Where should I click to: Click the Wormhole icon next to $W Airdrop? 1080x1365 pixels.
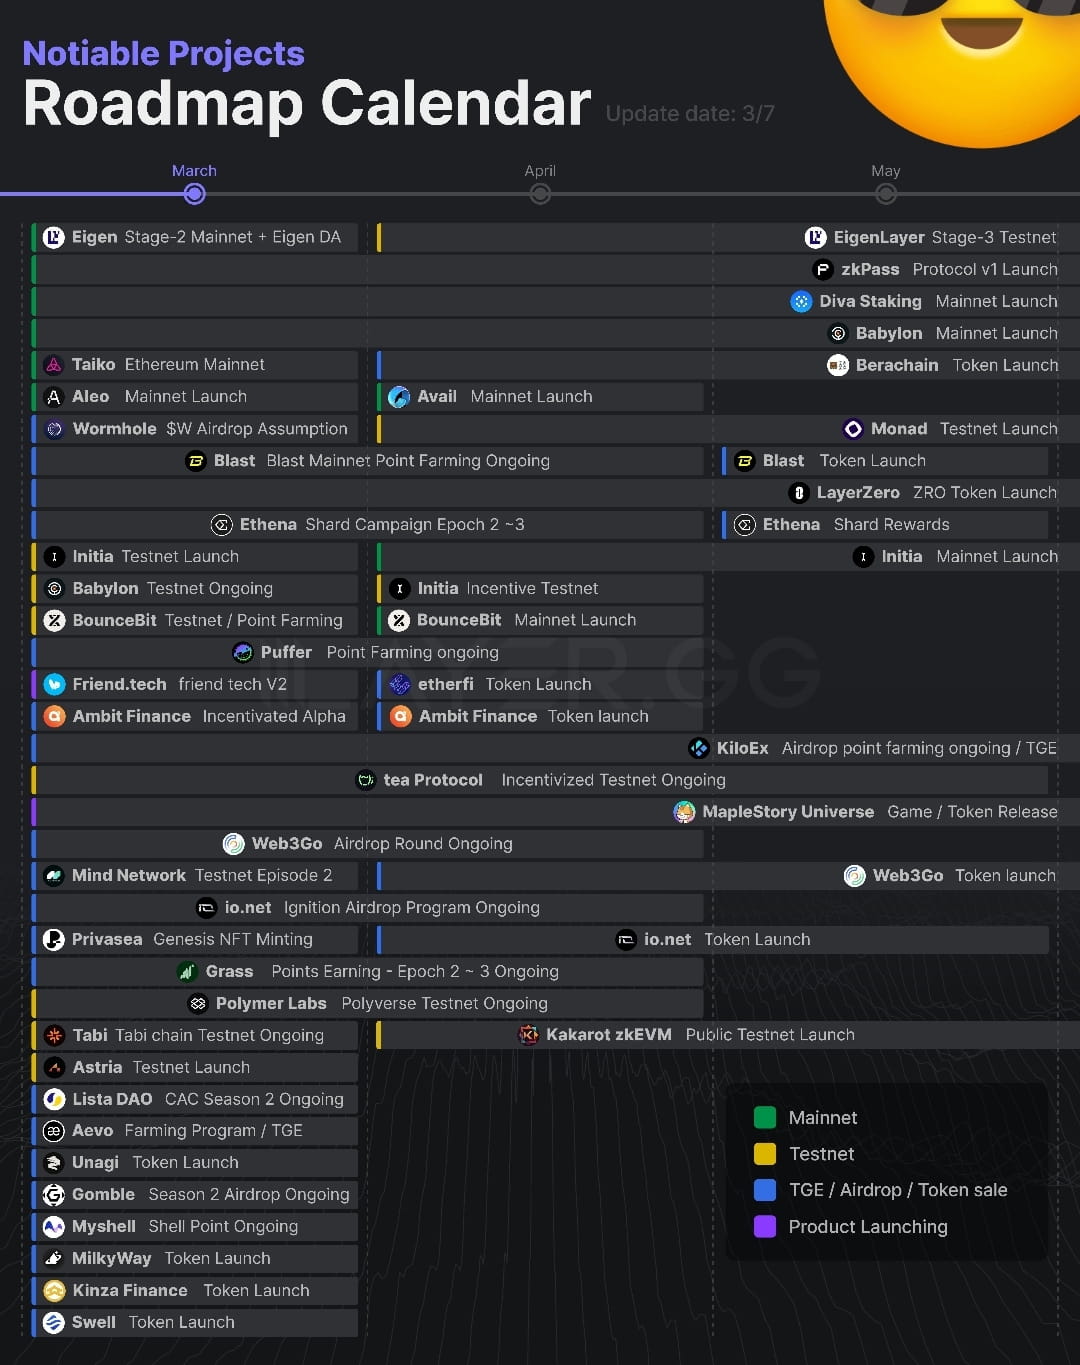(x=54, y=428)
